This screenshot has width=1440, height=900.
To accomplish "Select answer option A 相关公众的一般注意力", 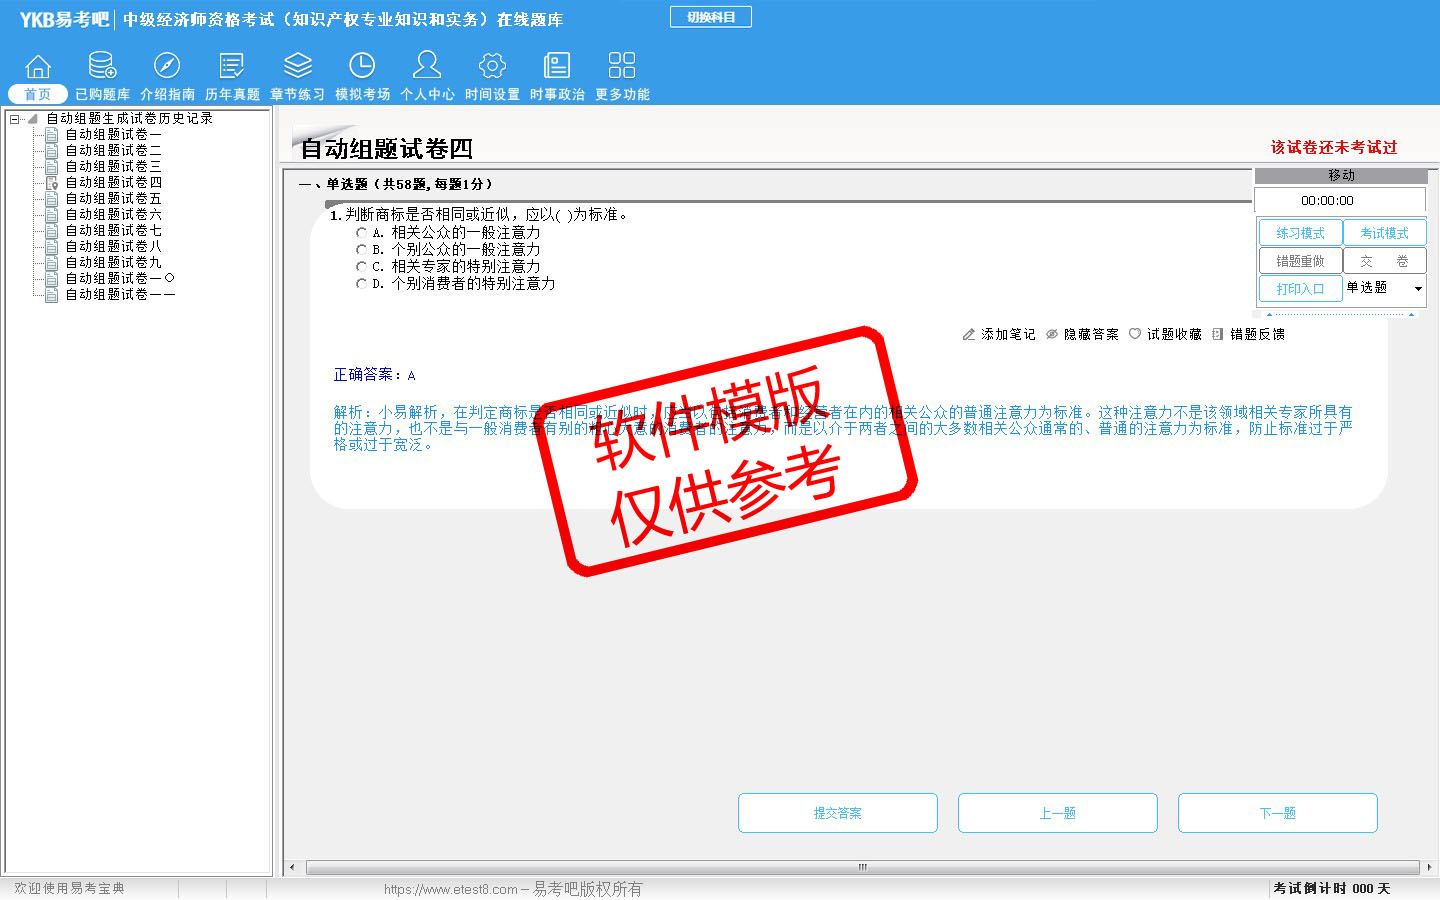I will pos(362,233).
